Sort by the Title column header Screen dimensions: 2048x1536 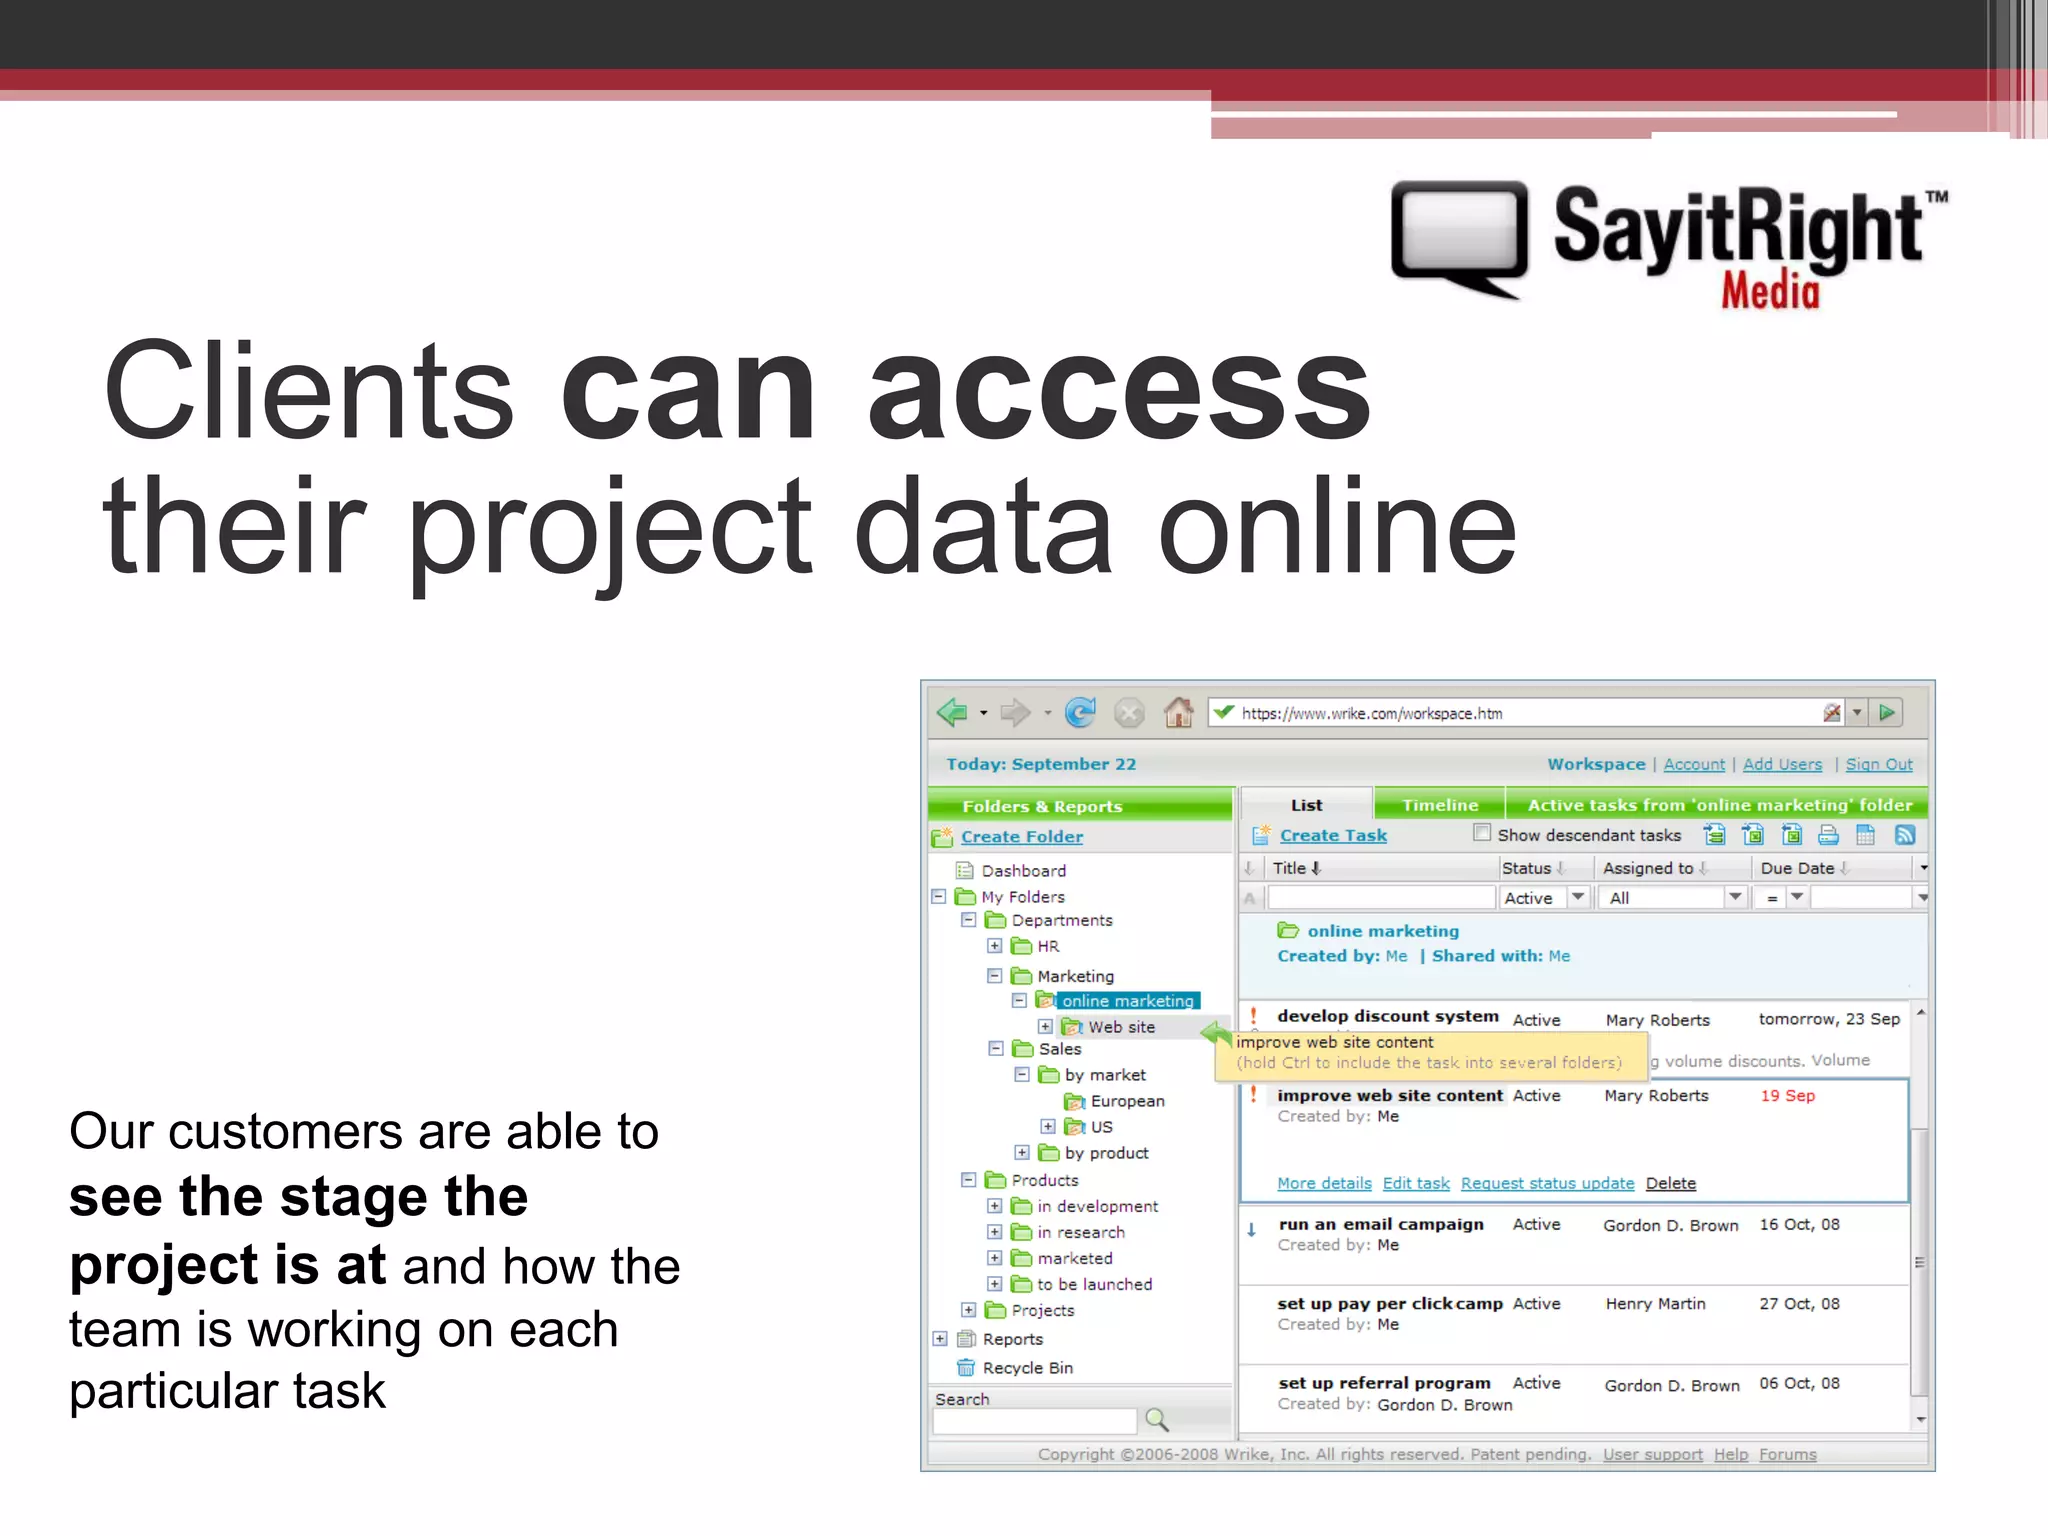click(x=1297, y=868)
